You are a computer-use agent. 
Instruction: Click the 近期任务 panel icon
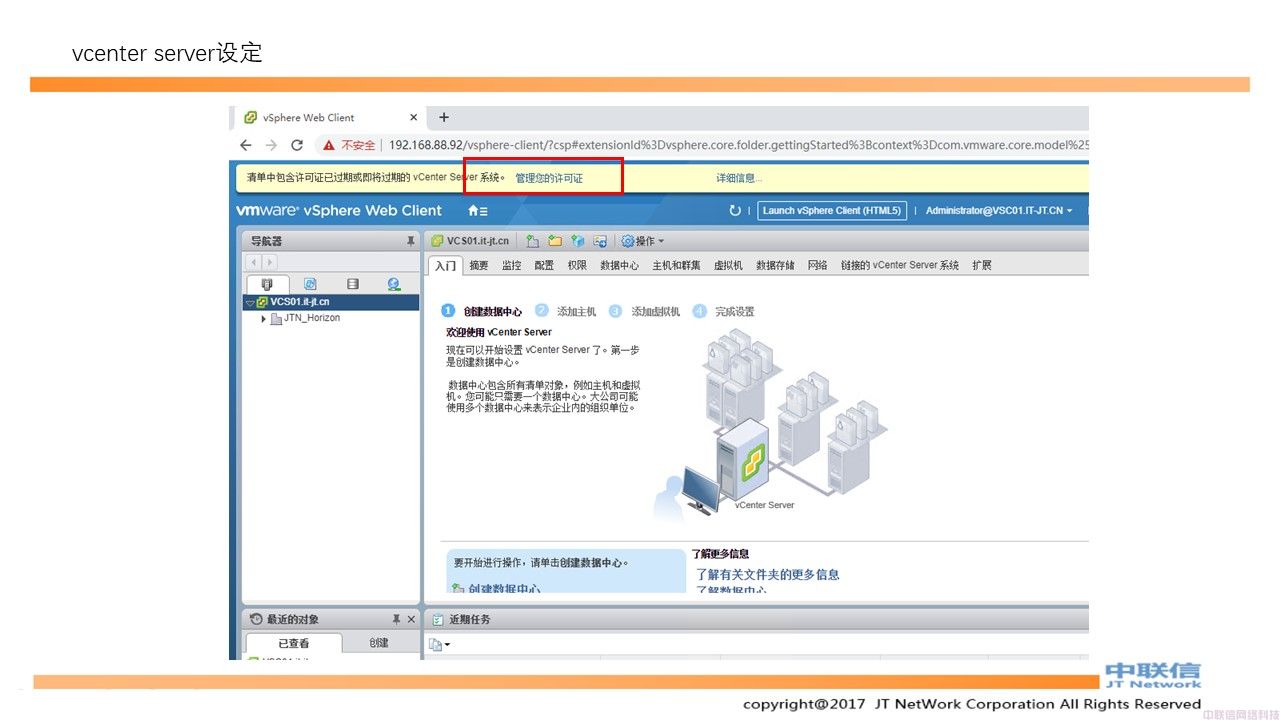[x=438, y=619]
